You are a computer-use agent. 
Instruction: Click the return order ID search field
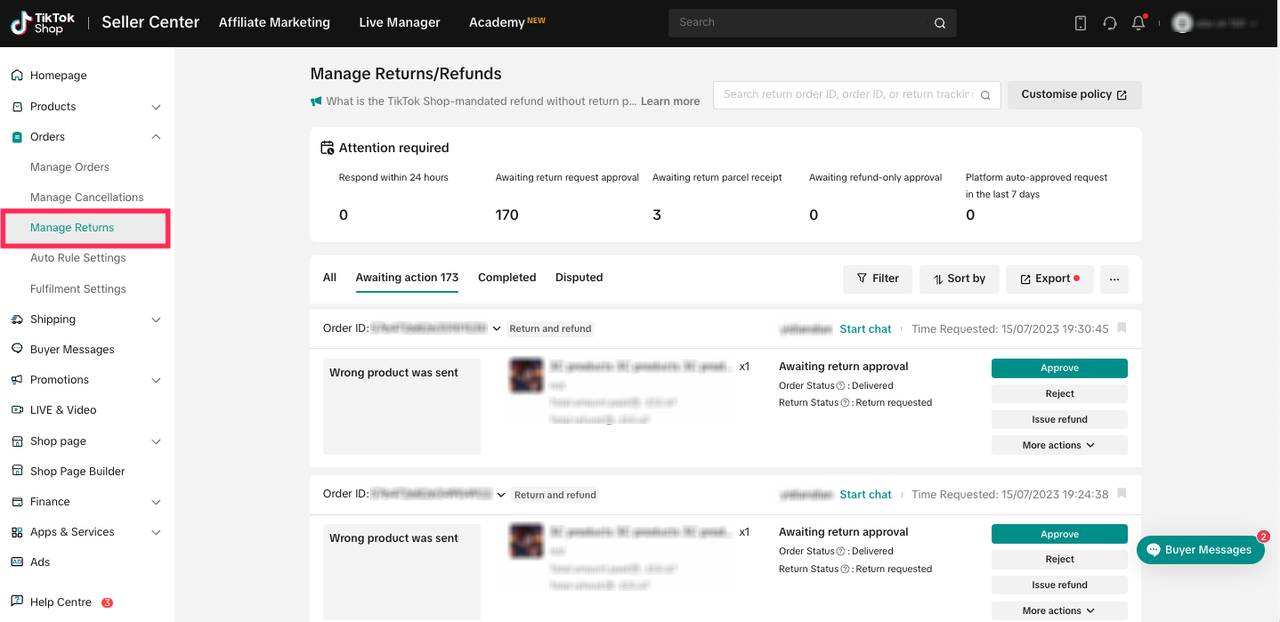coord(845,95)
